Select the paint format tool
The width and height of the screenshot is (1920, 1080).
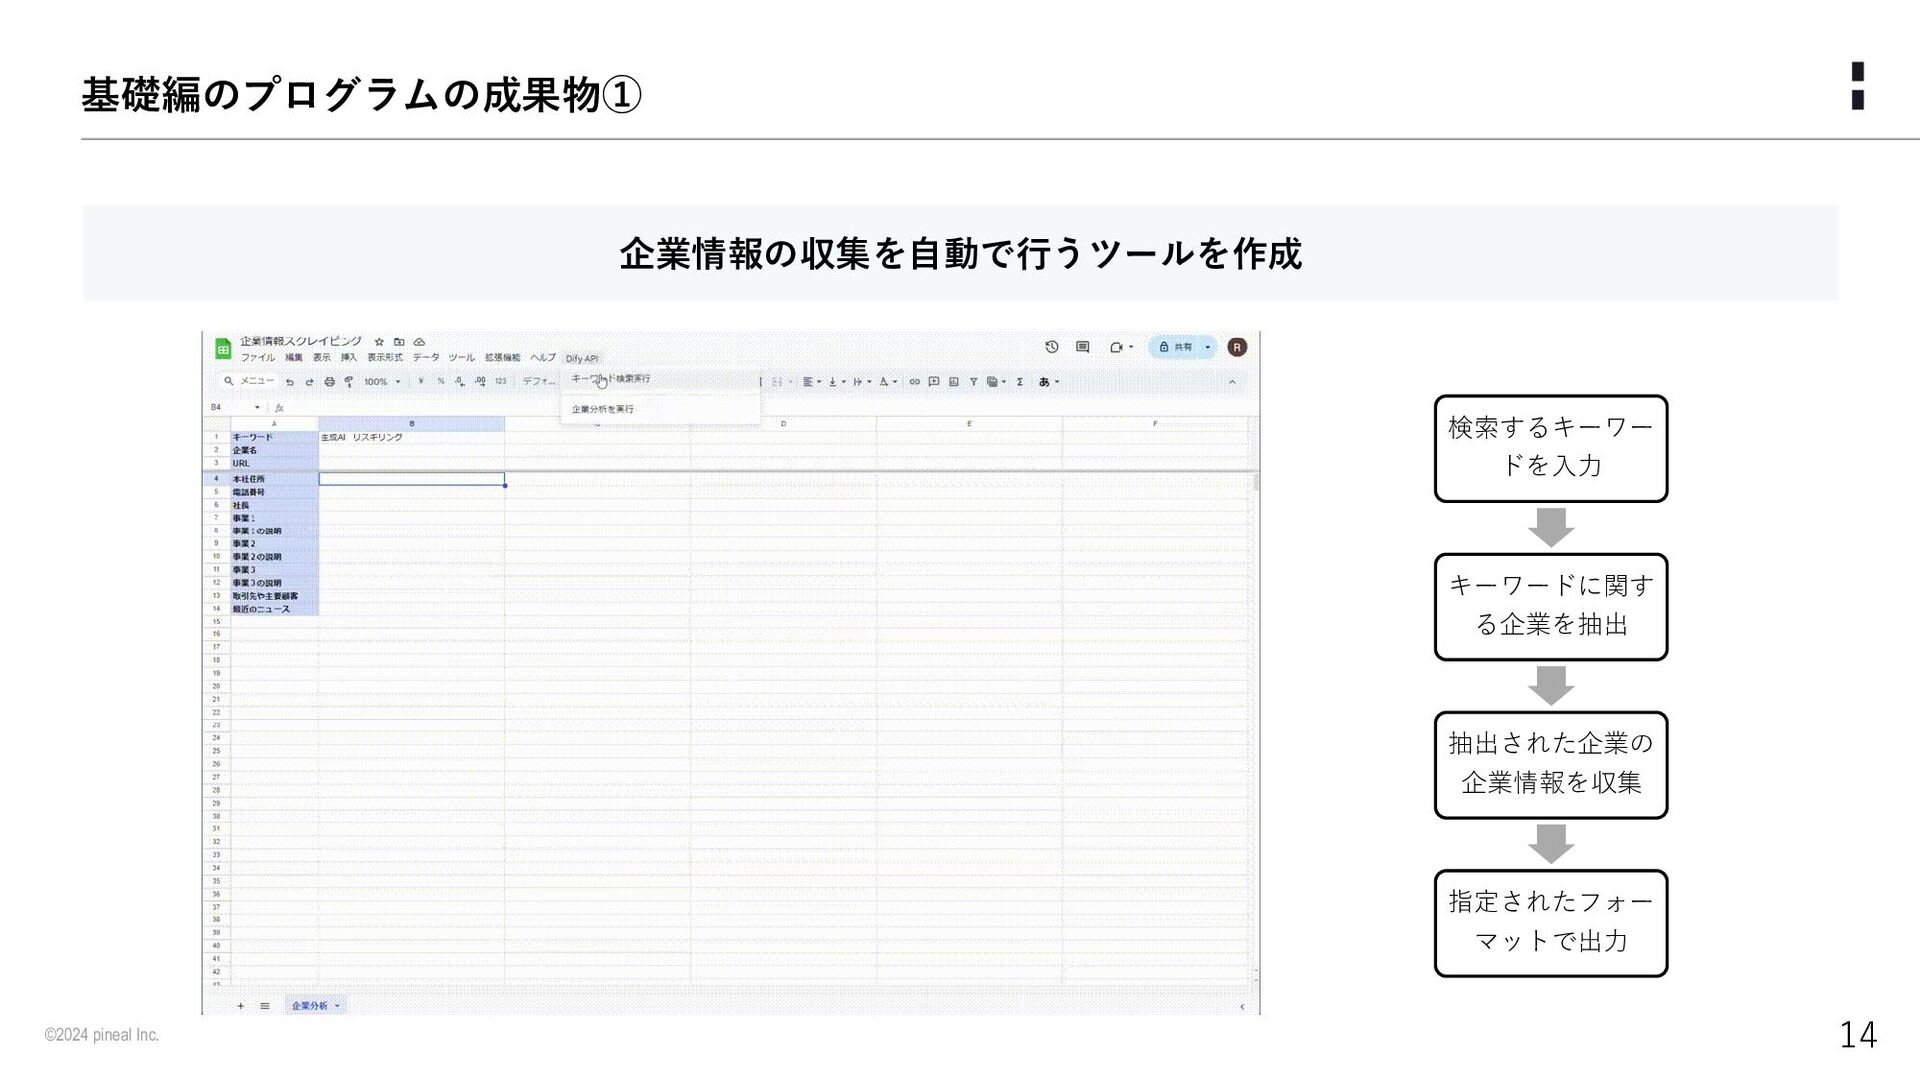coord(349,382)
